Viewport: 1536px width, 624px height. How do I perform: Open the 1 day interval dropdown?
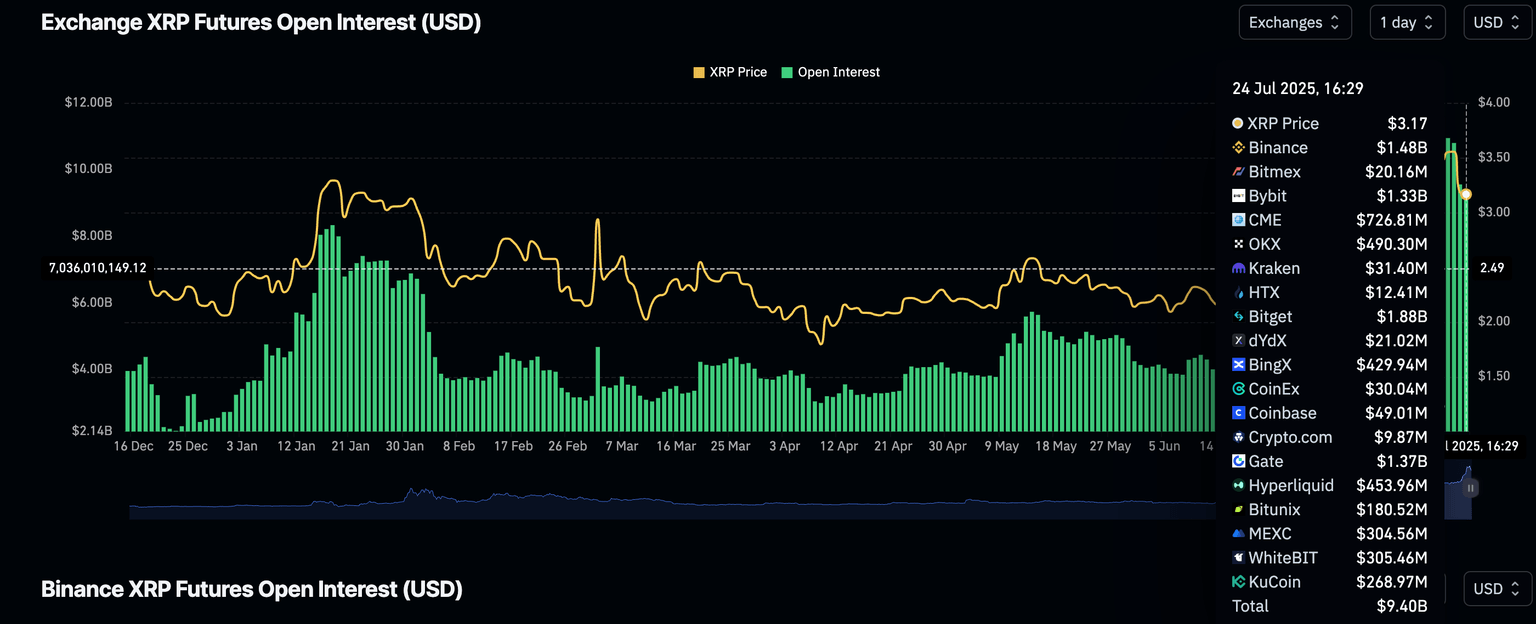point(1407,22)
